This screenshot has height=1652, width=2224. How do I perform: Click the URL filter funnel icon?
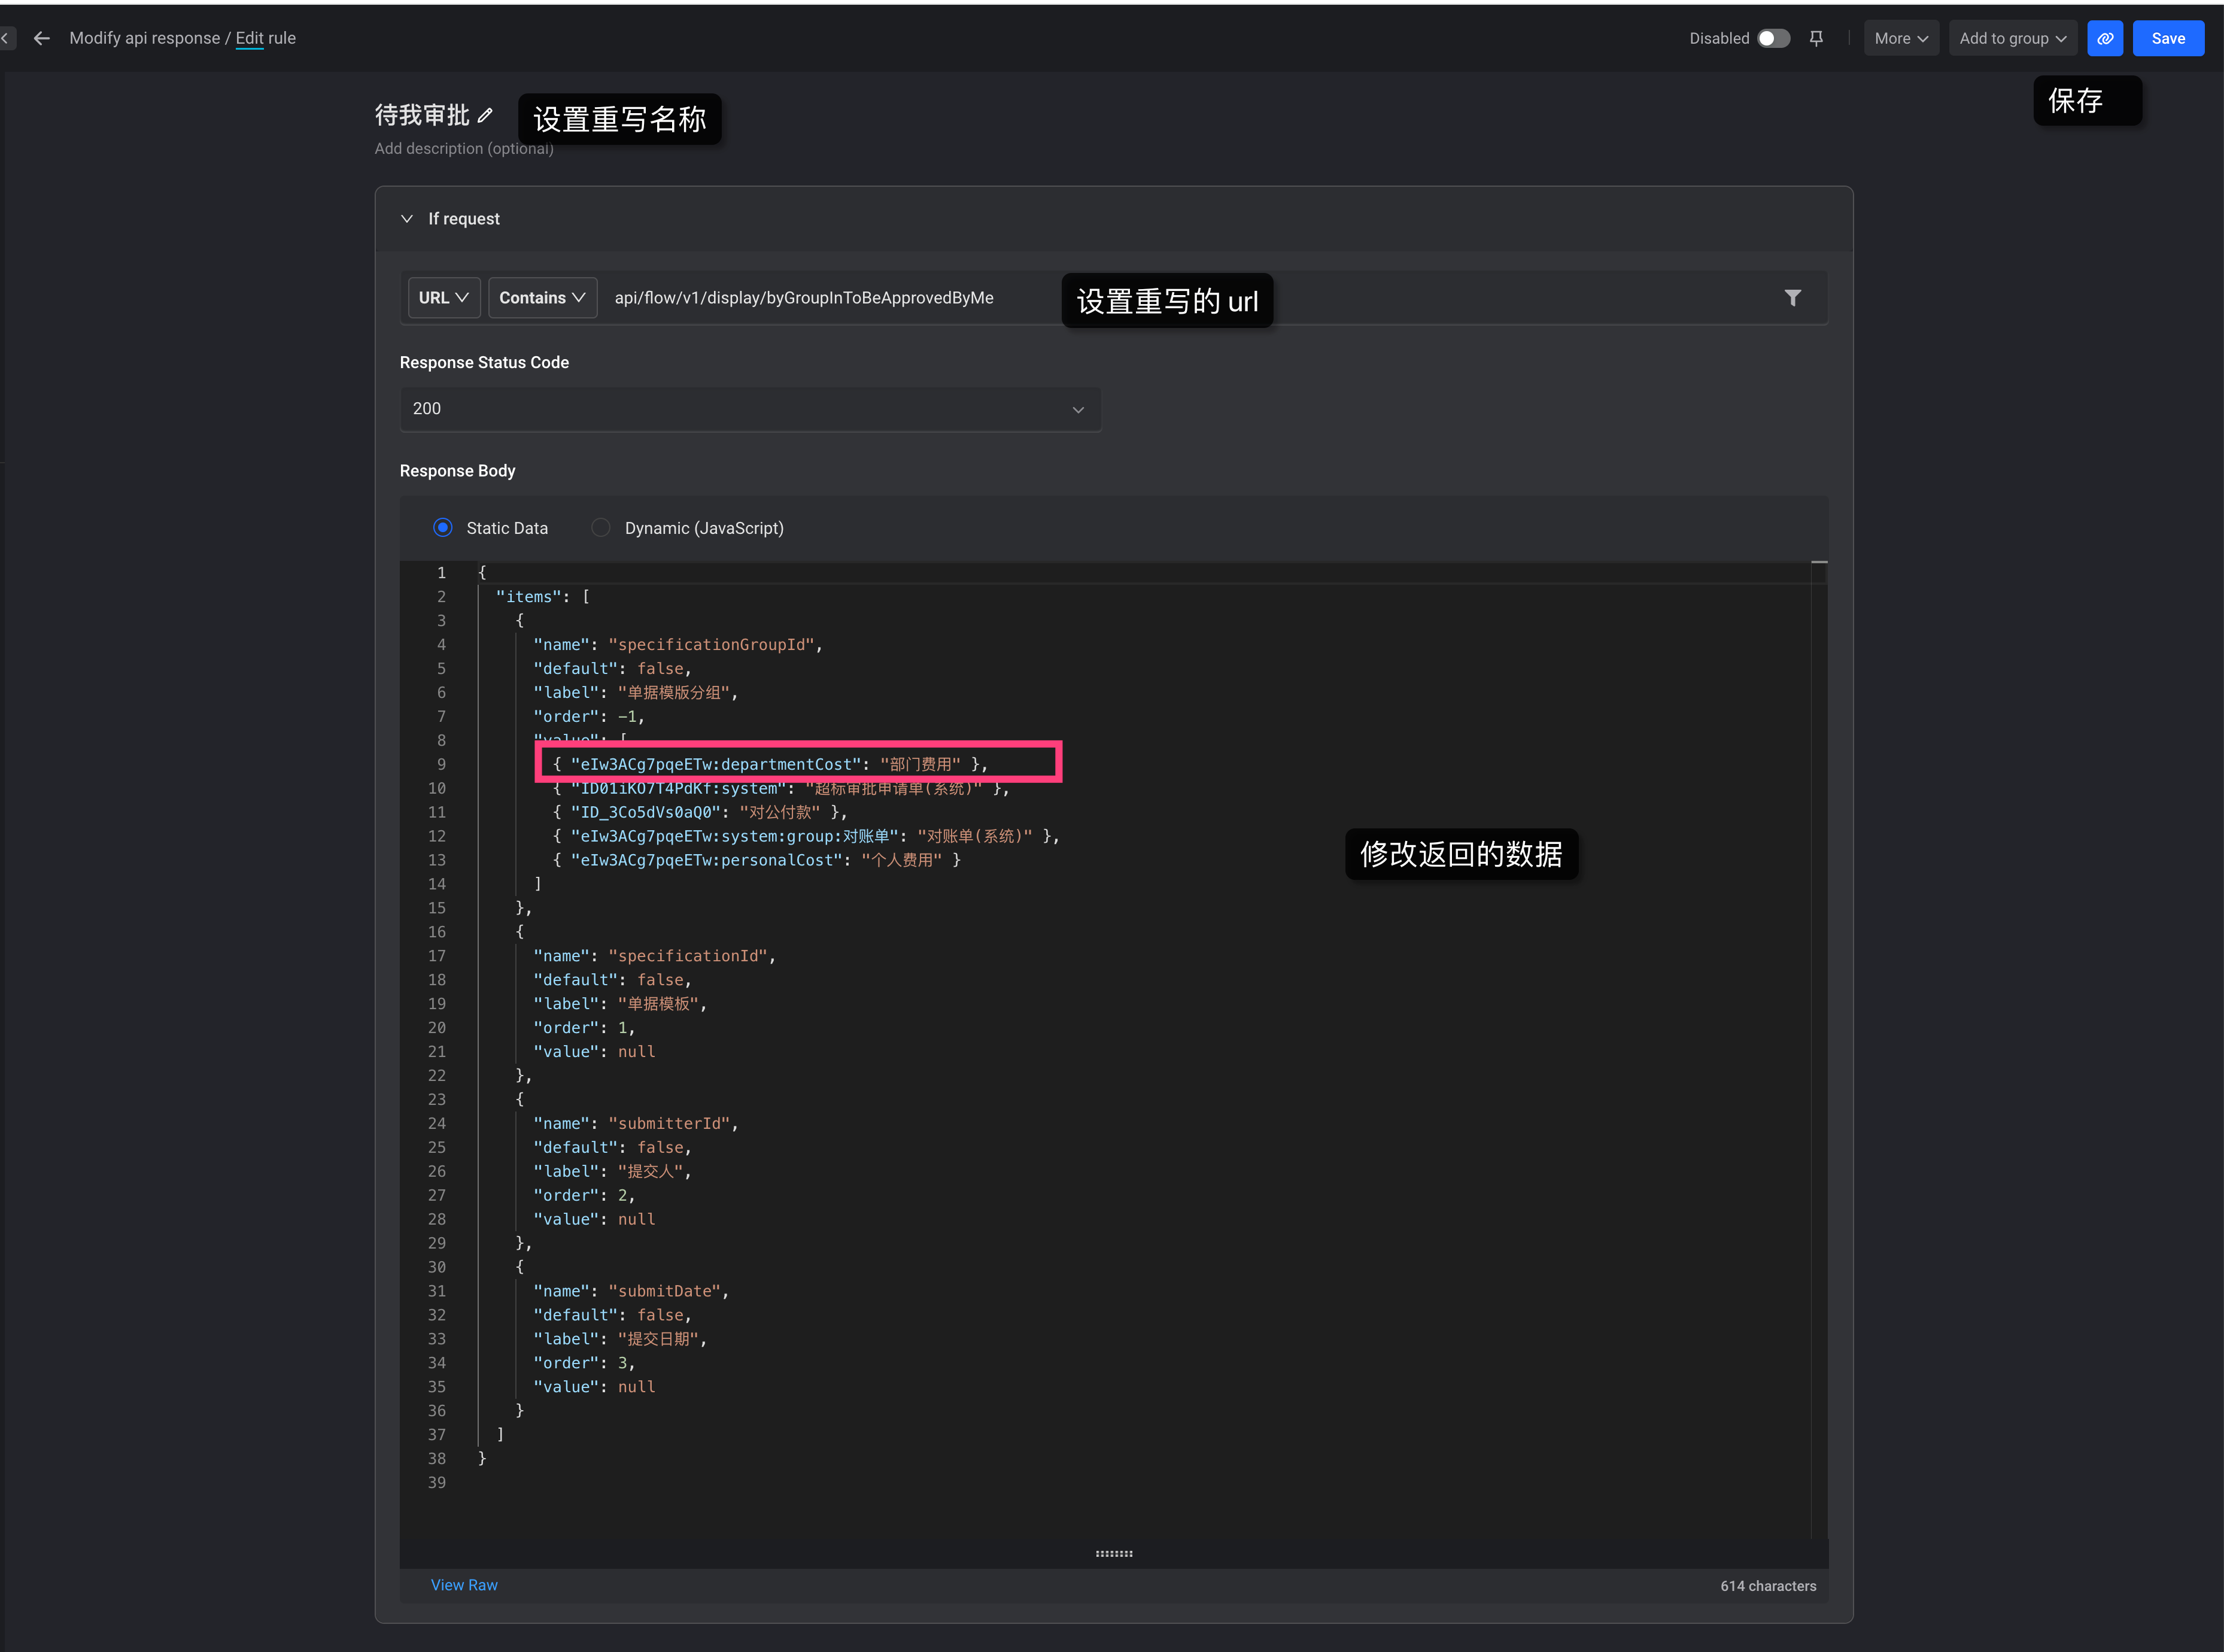[x=1792, y=298]
